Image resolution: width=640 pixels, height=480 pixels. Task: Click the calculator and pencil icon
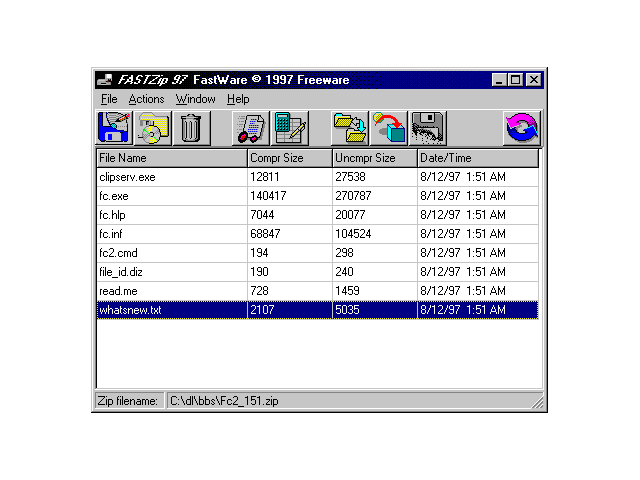[x=289, y=128]
